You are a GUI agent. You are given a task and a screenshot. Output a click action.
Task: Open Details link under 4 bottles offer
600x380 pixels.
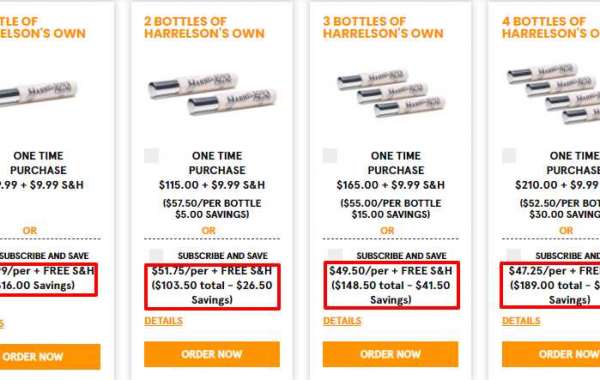(521, 321)
